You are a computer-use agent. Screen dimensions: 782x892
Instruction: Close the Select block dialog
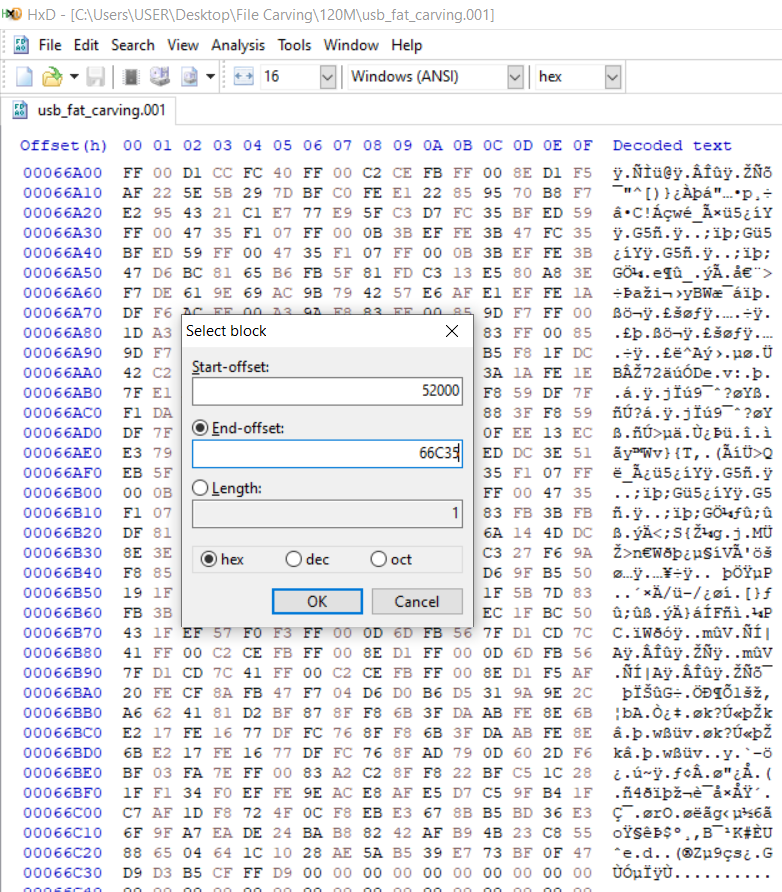pyautogui.click(x=452, y=331)
